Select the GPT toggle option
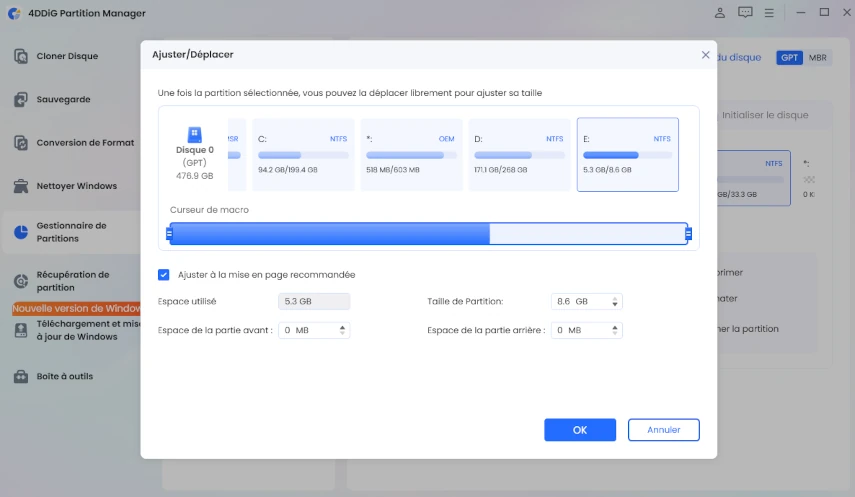This screenshot has width=855, height=497. pos(789,57)
